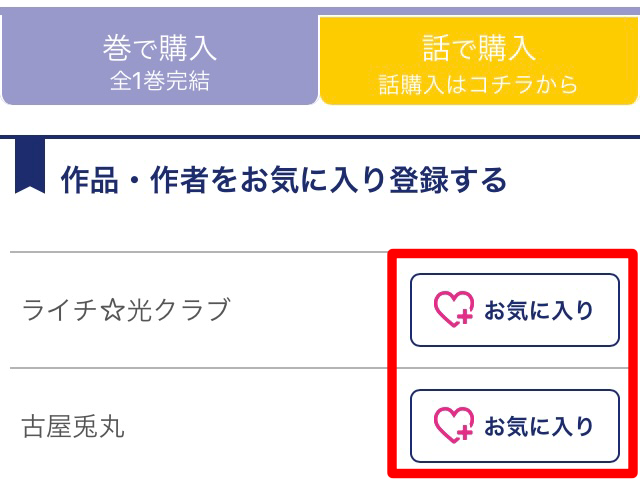Click the 話で購入 main label text
Viewport: 640px width, 479px height.
pos(479,48)
